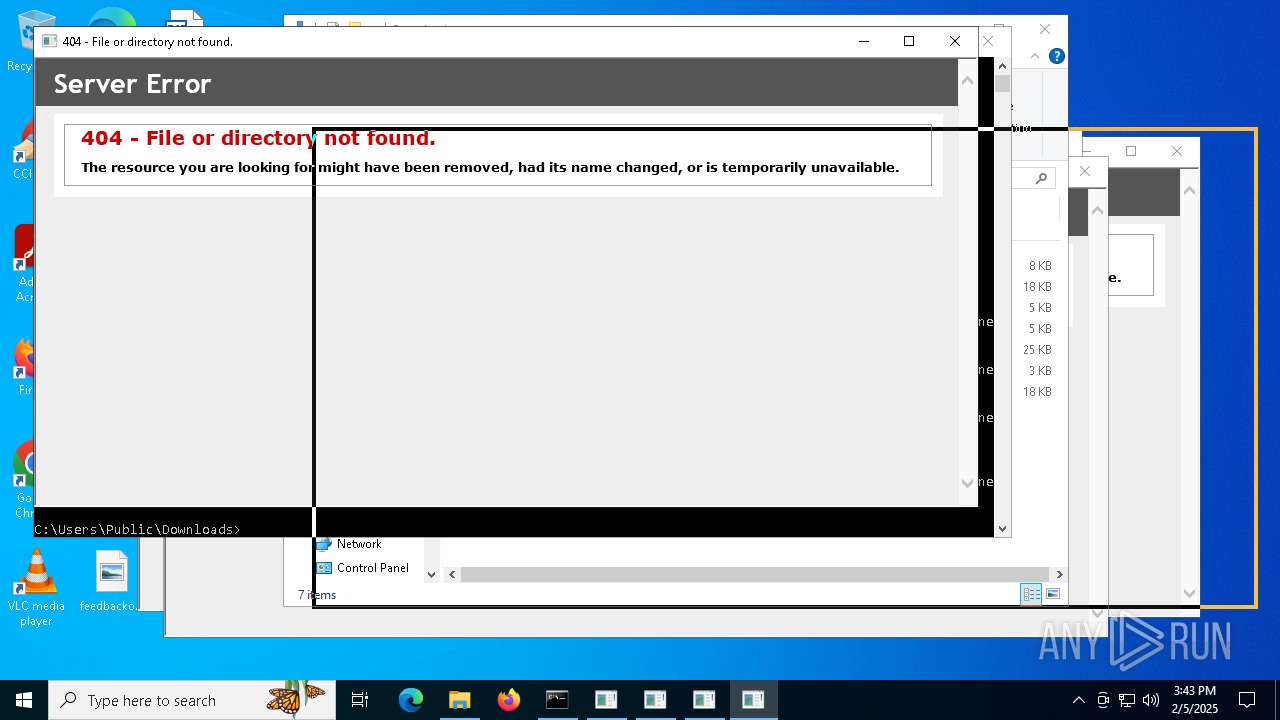Click the 'Server Error' heading
The image size is (1280, 720).
(132, 84)
